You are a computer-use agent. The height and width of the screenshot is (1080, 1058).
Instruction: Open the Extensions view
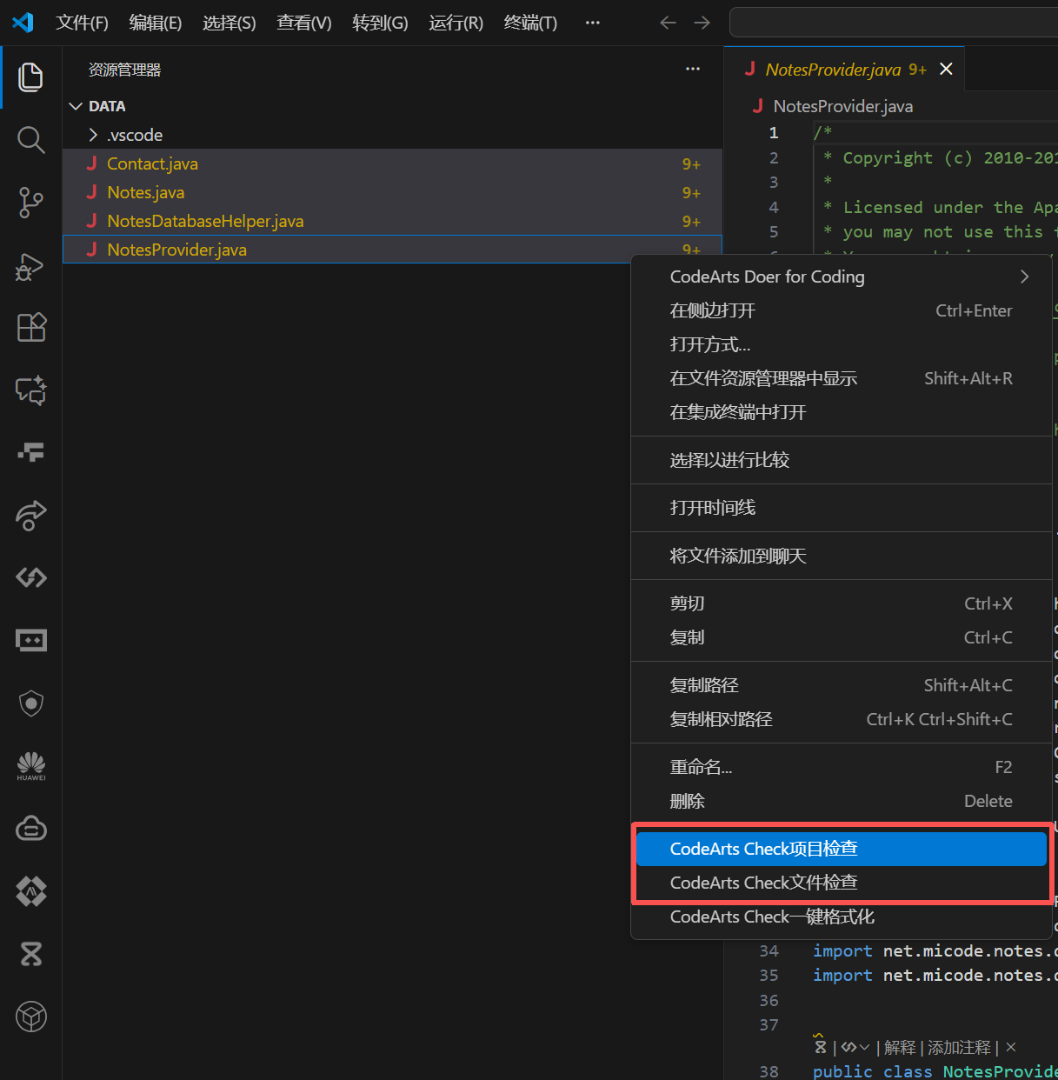(31, 327)
